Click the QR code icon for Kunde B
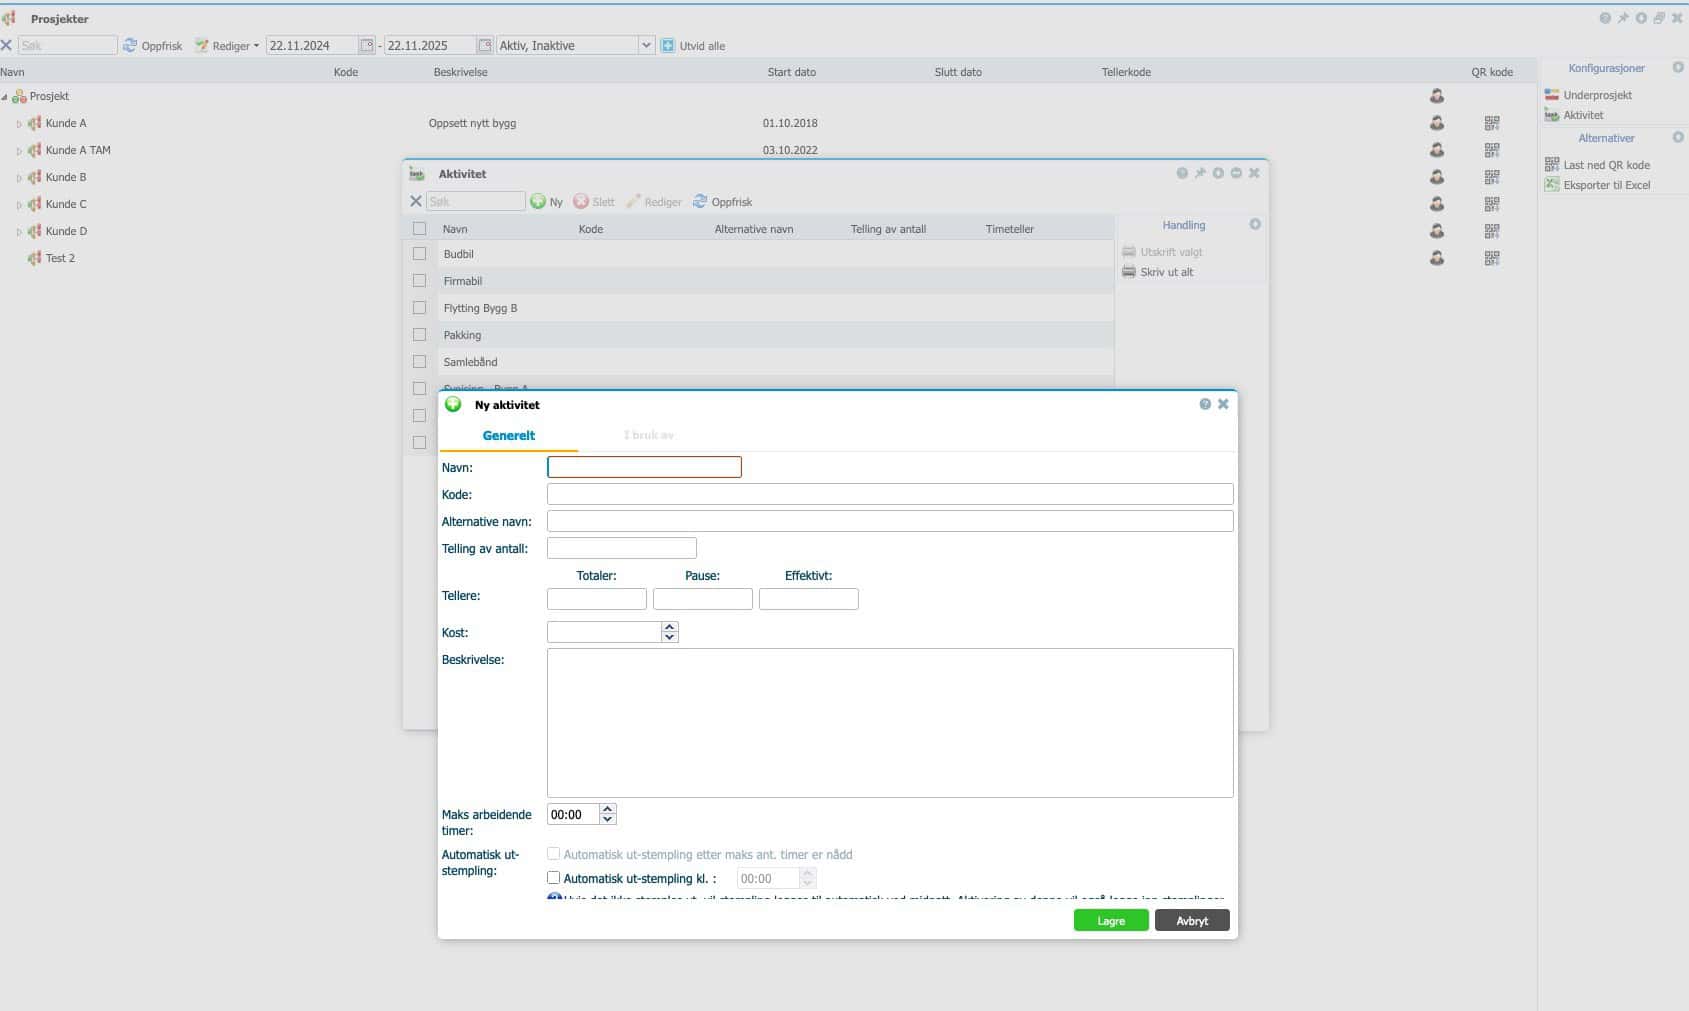1689x1011 pixels. tap(1492, 177)
